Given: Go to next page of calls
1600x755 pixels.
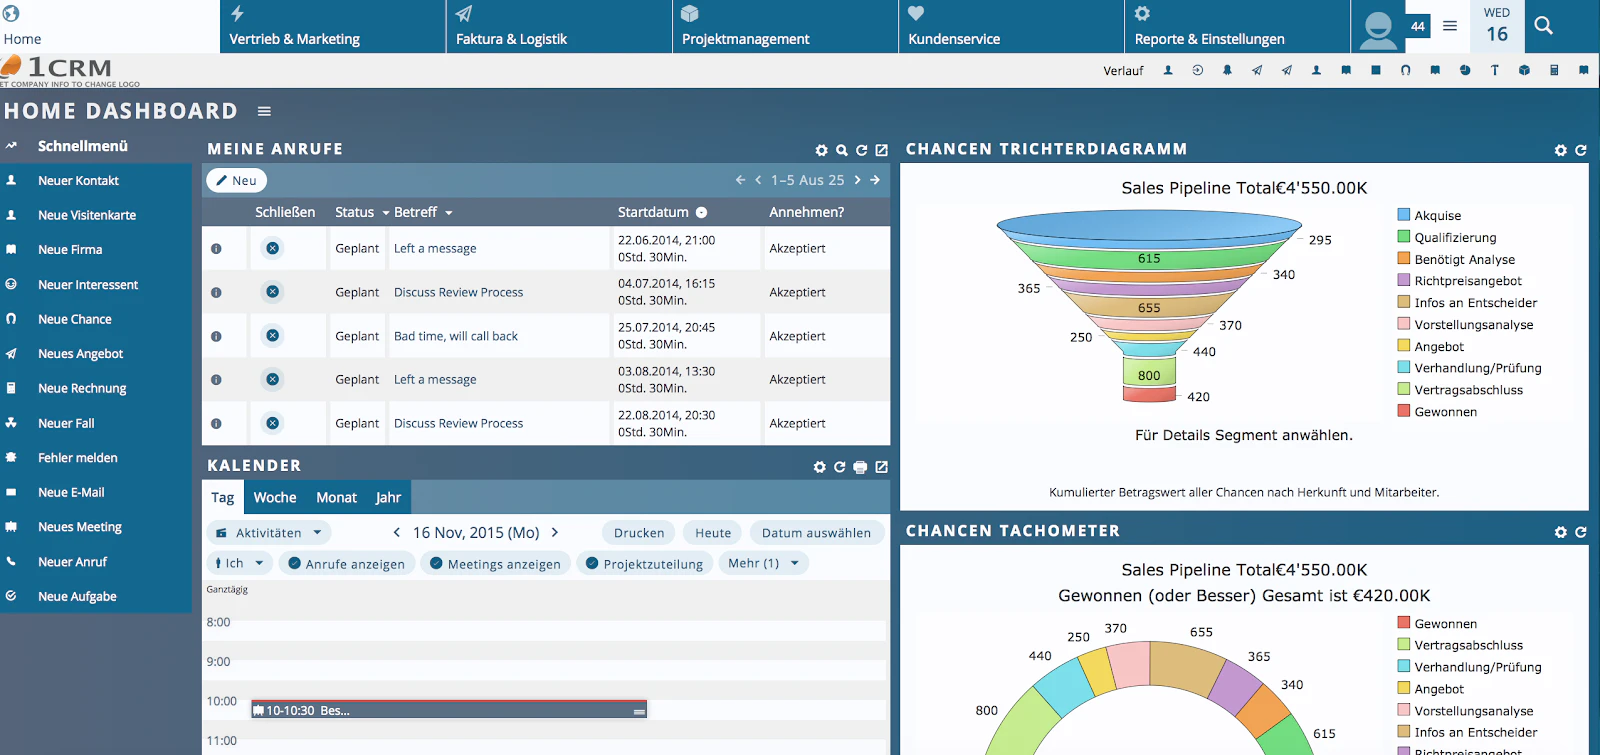Looking at the screenshot, I should coord(857,180).
